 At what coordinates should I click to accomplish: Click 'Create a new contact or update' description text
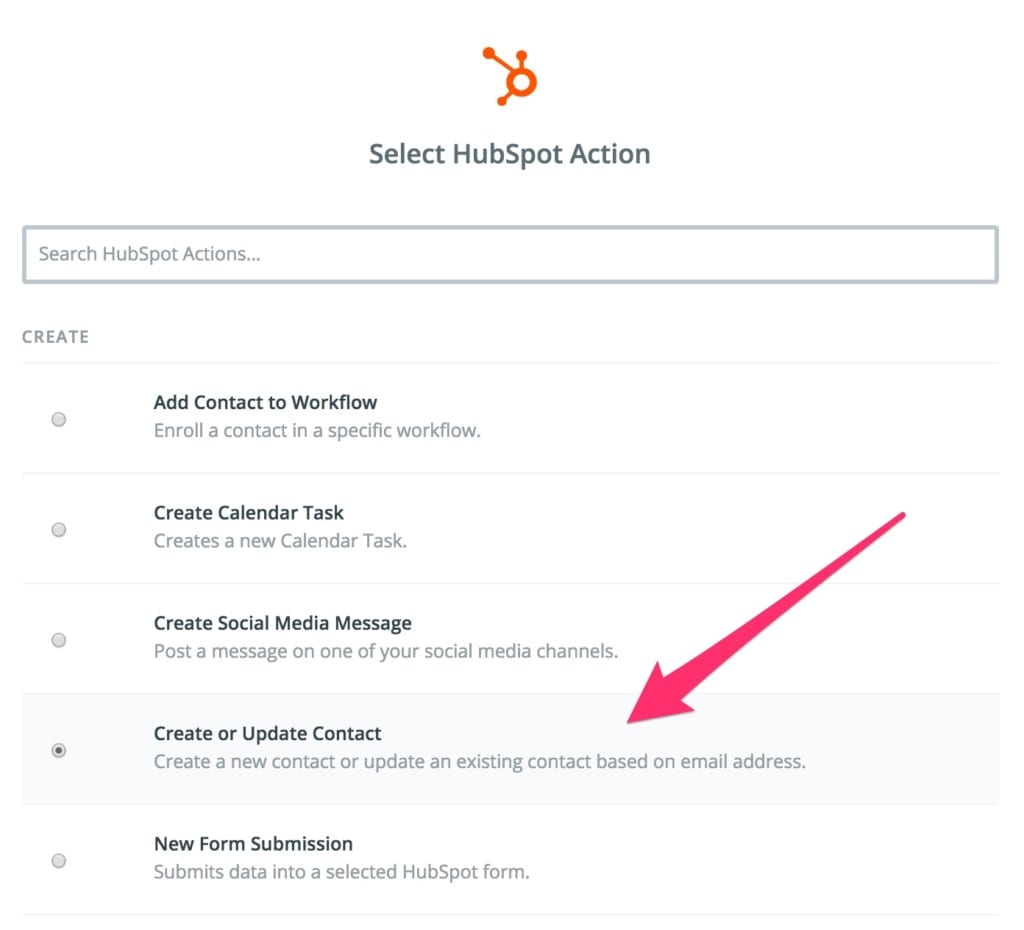click(x=479, y=762)
